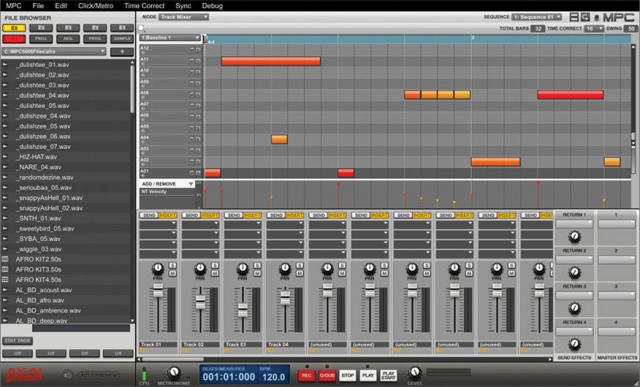Open the Click/Metro menu
Image resolution: width=640 pixels, height=387 pixels.
point(96,6)
